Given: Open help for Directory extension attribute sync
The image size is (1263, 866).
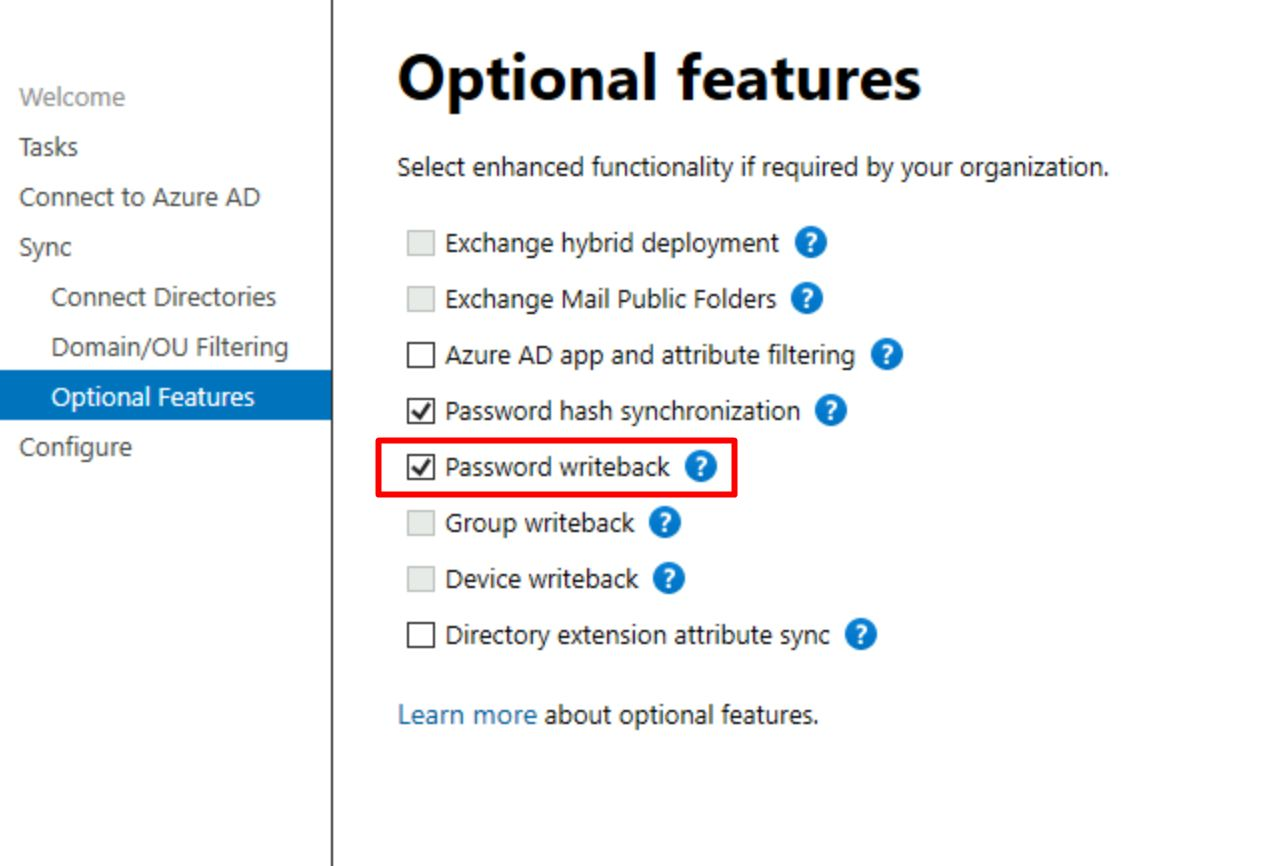Looking at the screenshot, I should click(x=861, y=635).
